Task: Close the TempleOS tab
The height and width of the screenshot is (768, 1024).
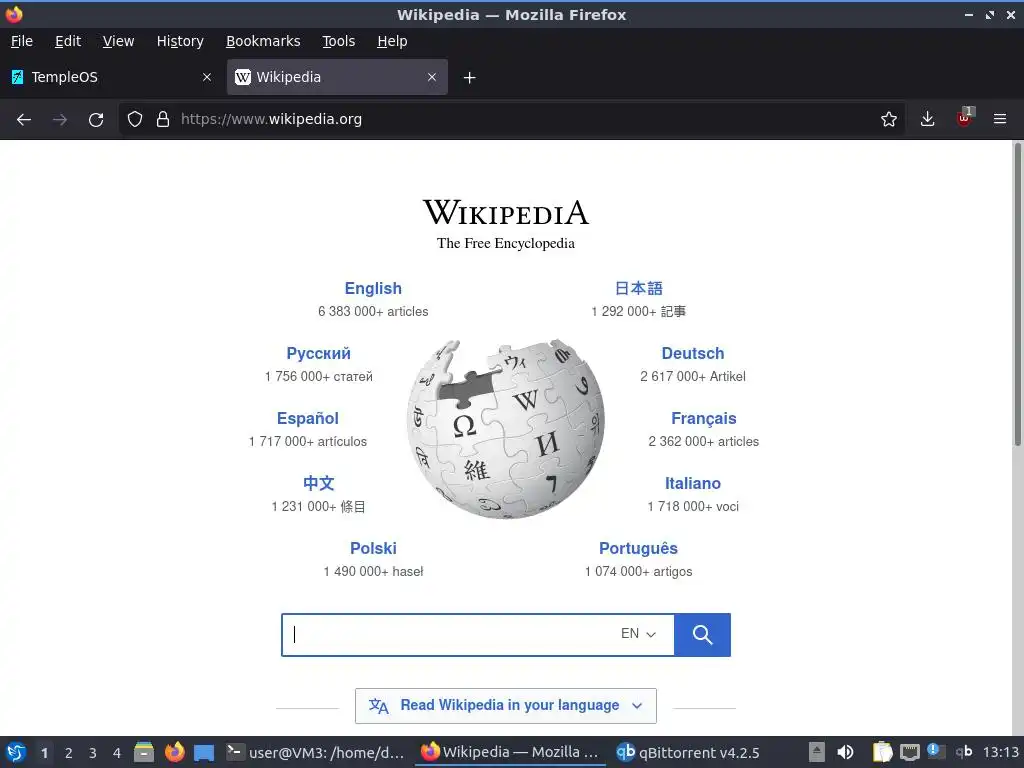Action: click(x=207, y=77)
